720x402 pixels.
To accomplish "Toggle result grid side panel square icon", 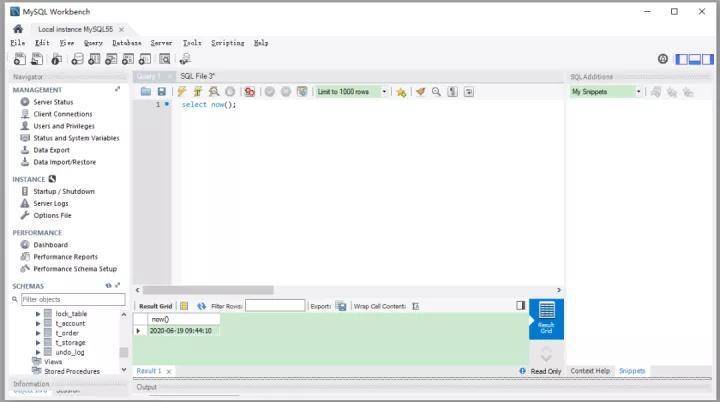I will coord(520,306).
